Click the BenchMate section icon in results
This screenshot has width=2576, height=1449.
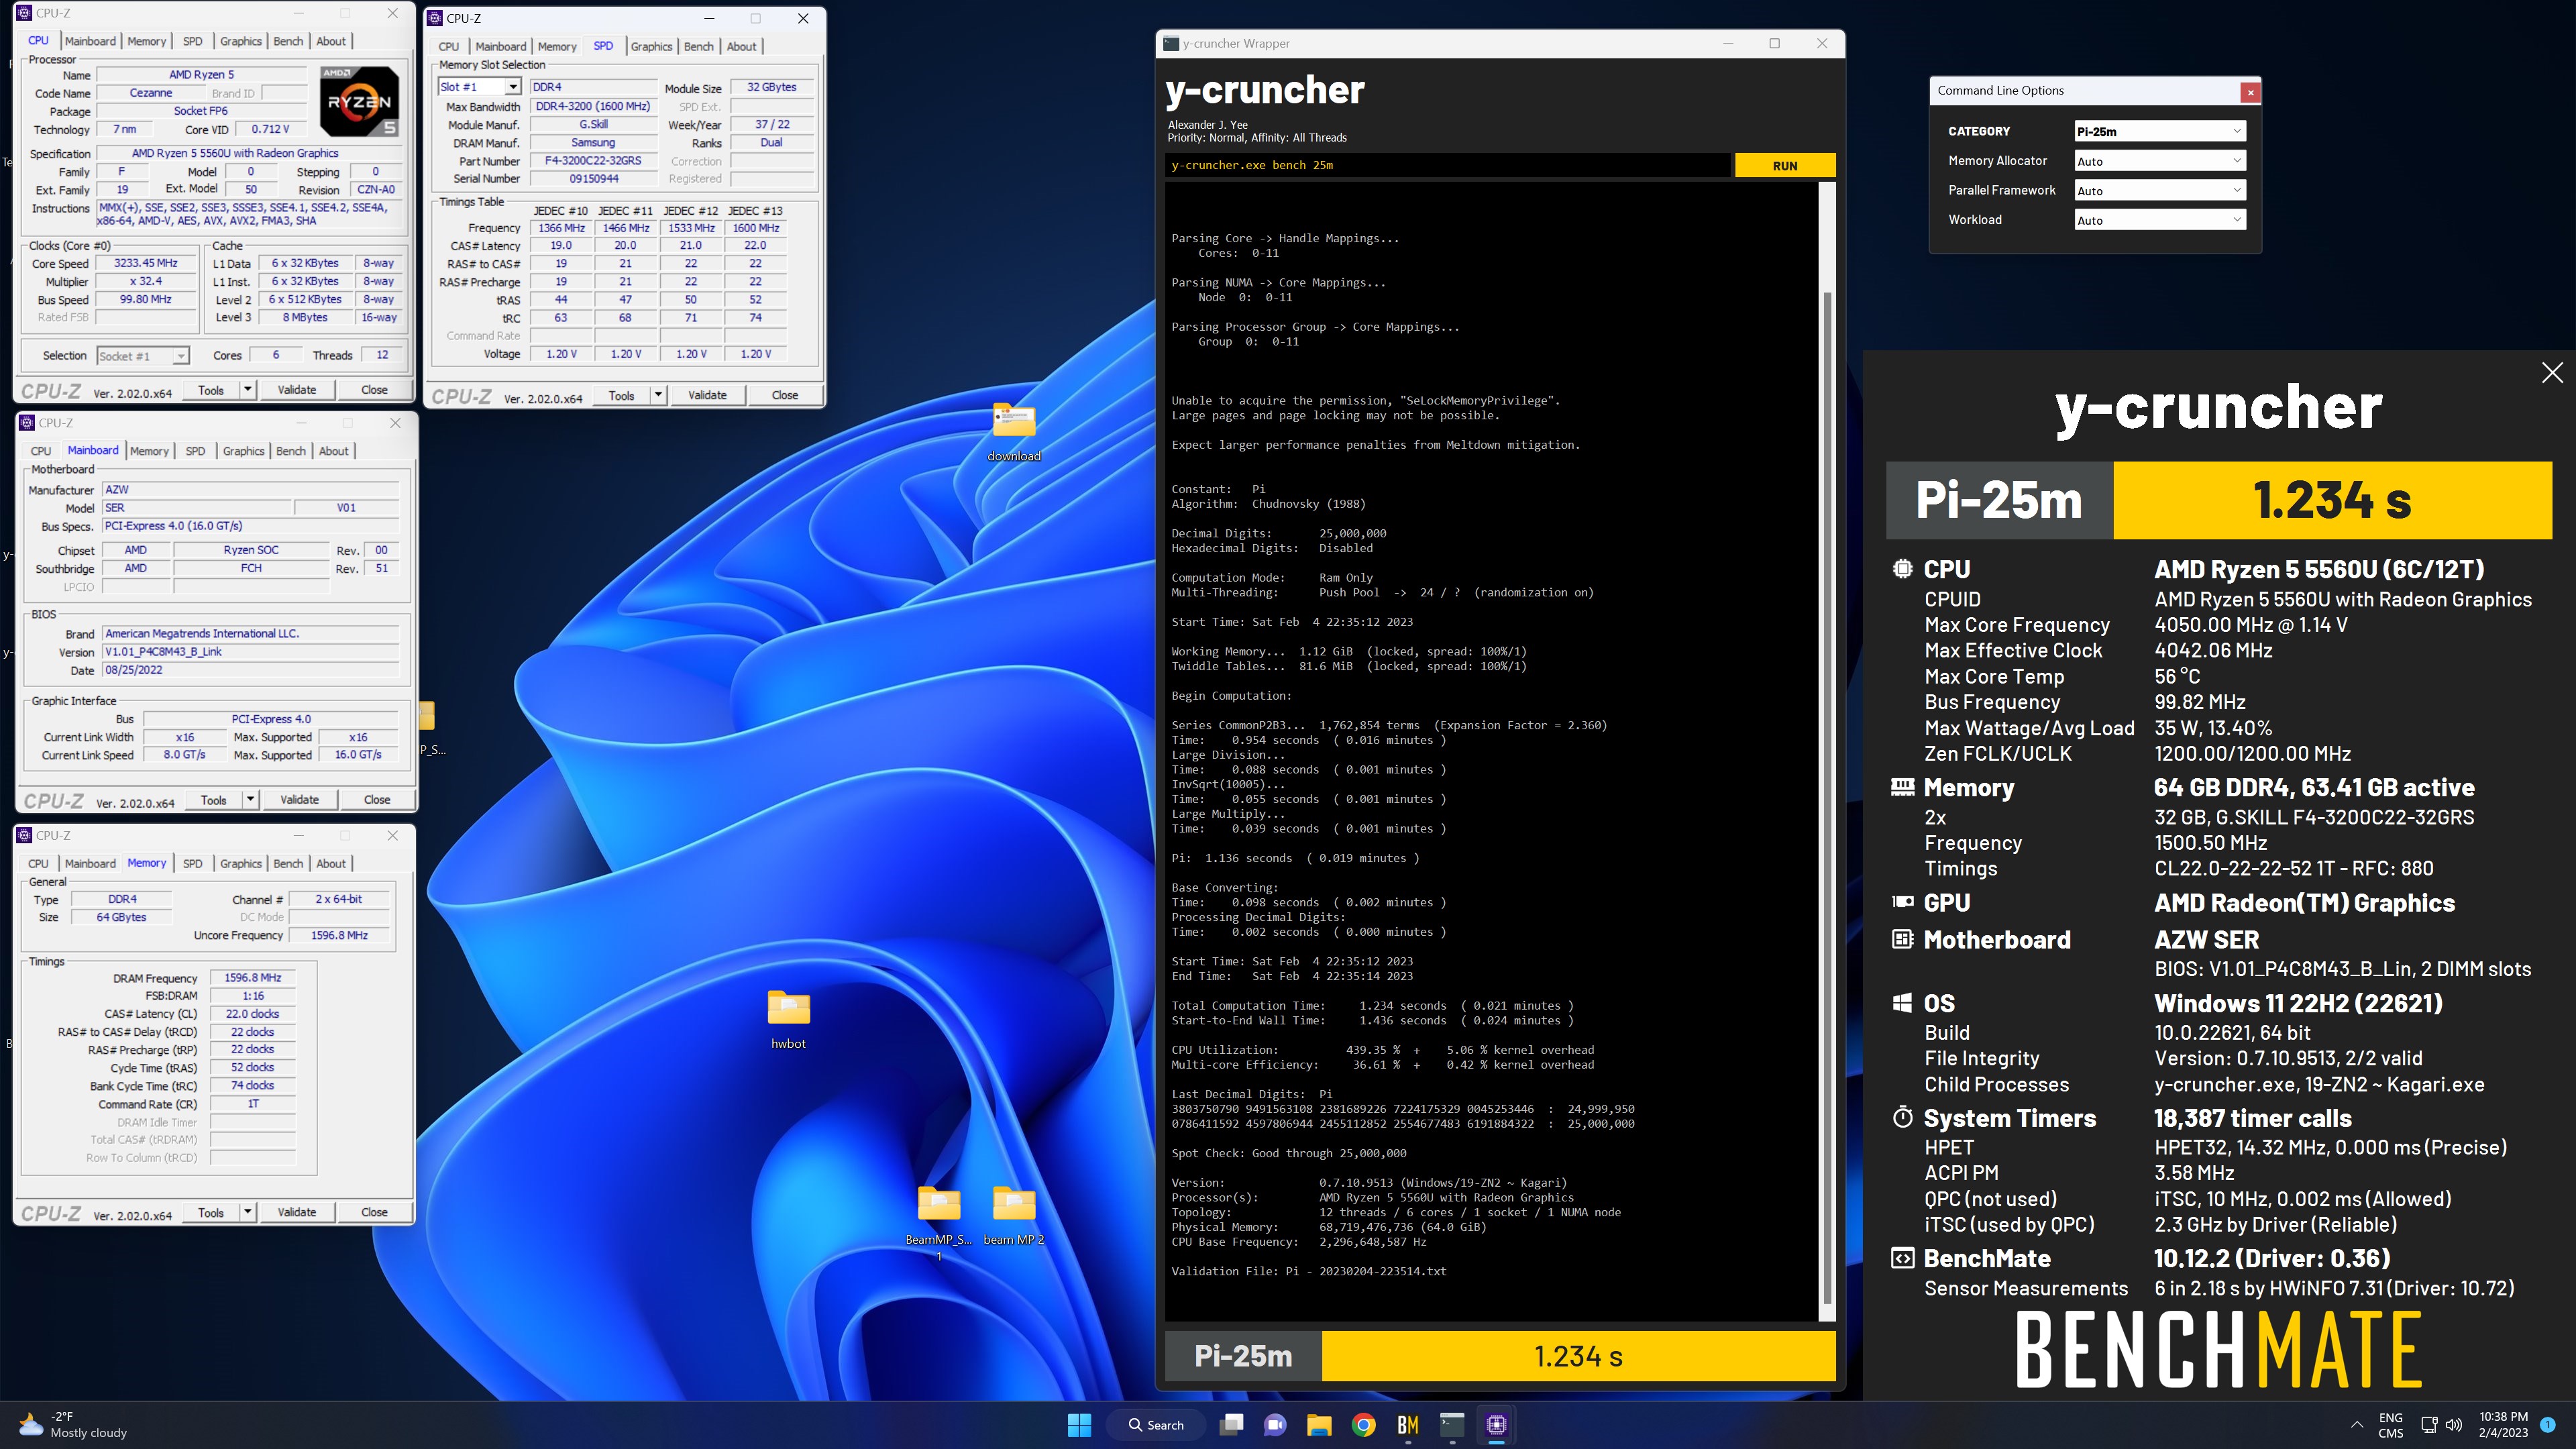pos(1902,1257)
